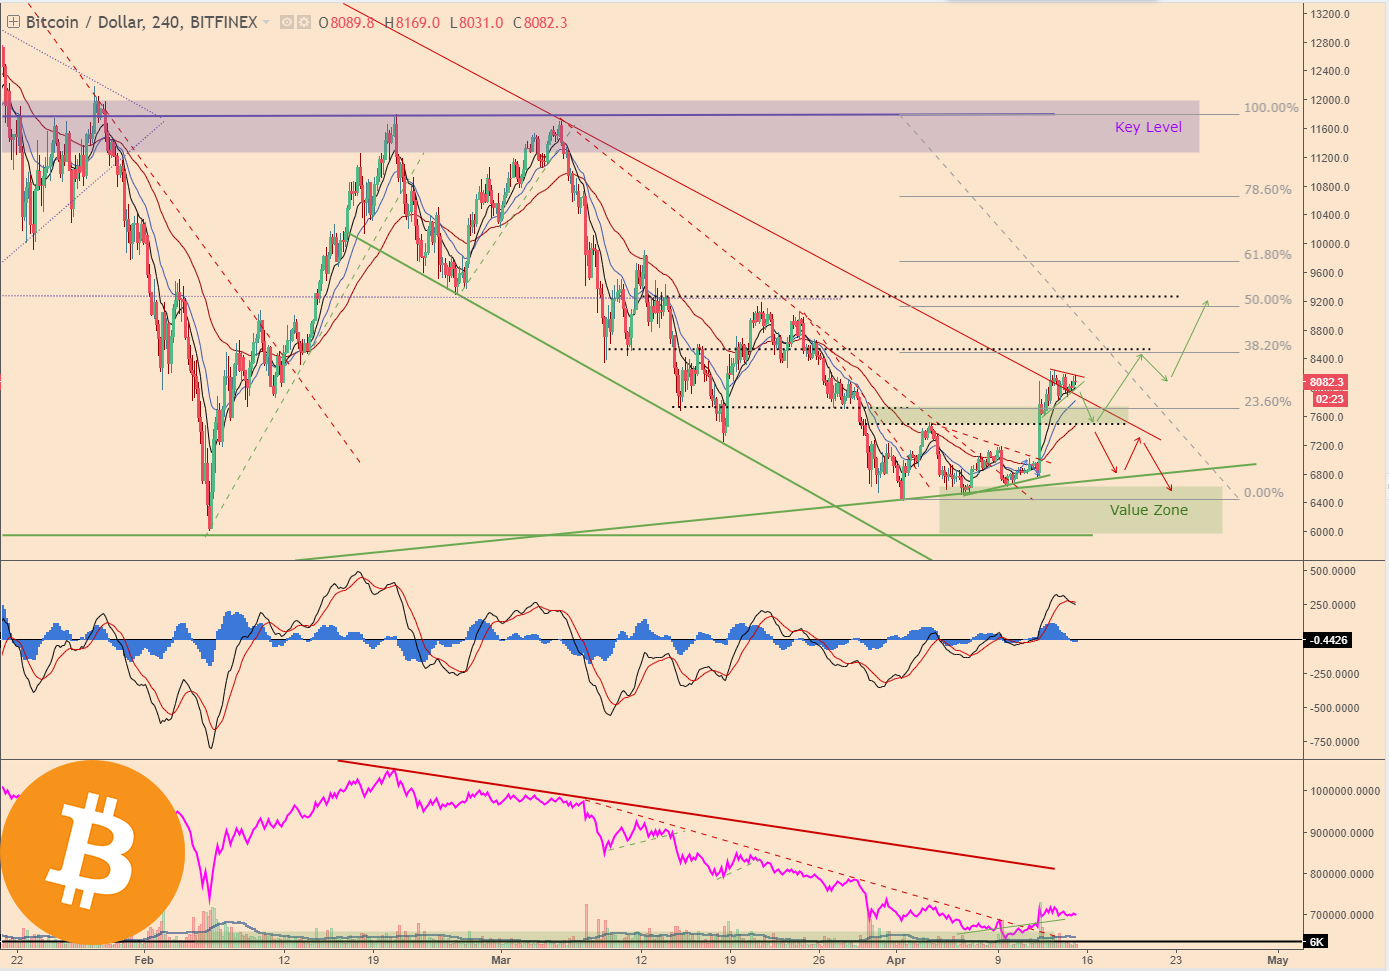
Task: Click the Bitcoin / Dollar, 240, BITFINEX title
Action: pos(141,22)
